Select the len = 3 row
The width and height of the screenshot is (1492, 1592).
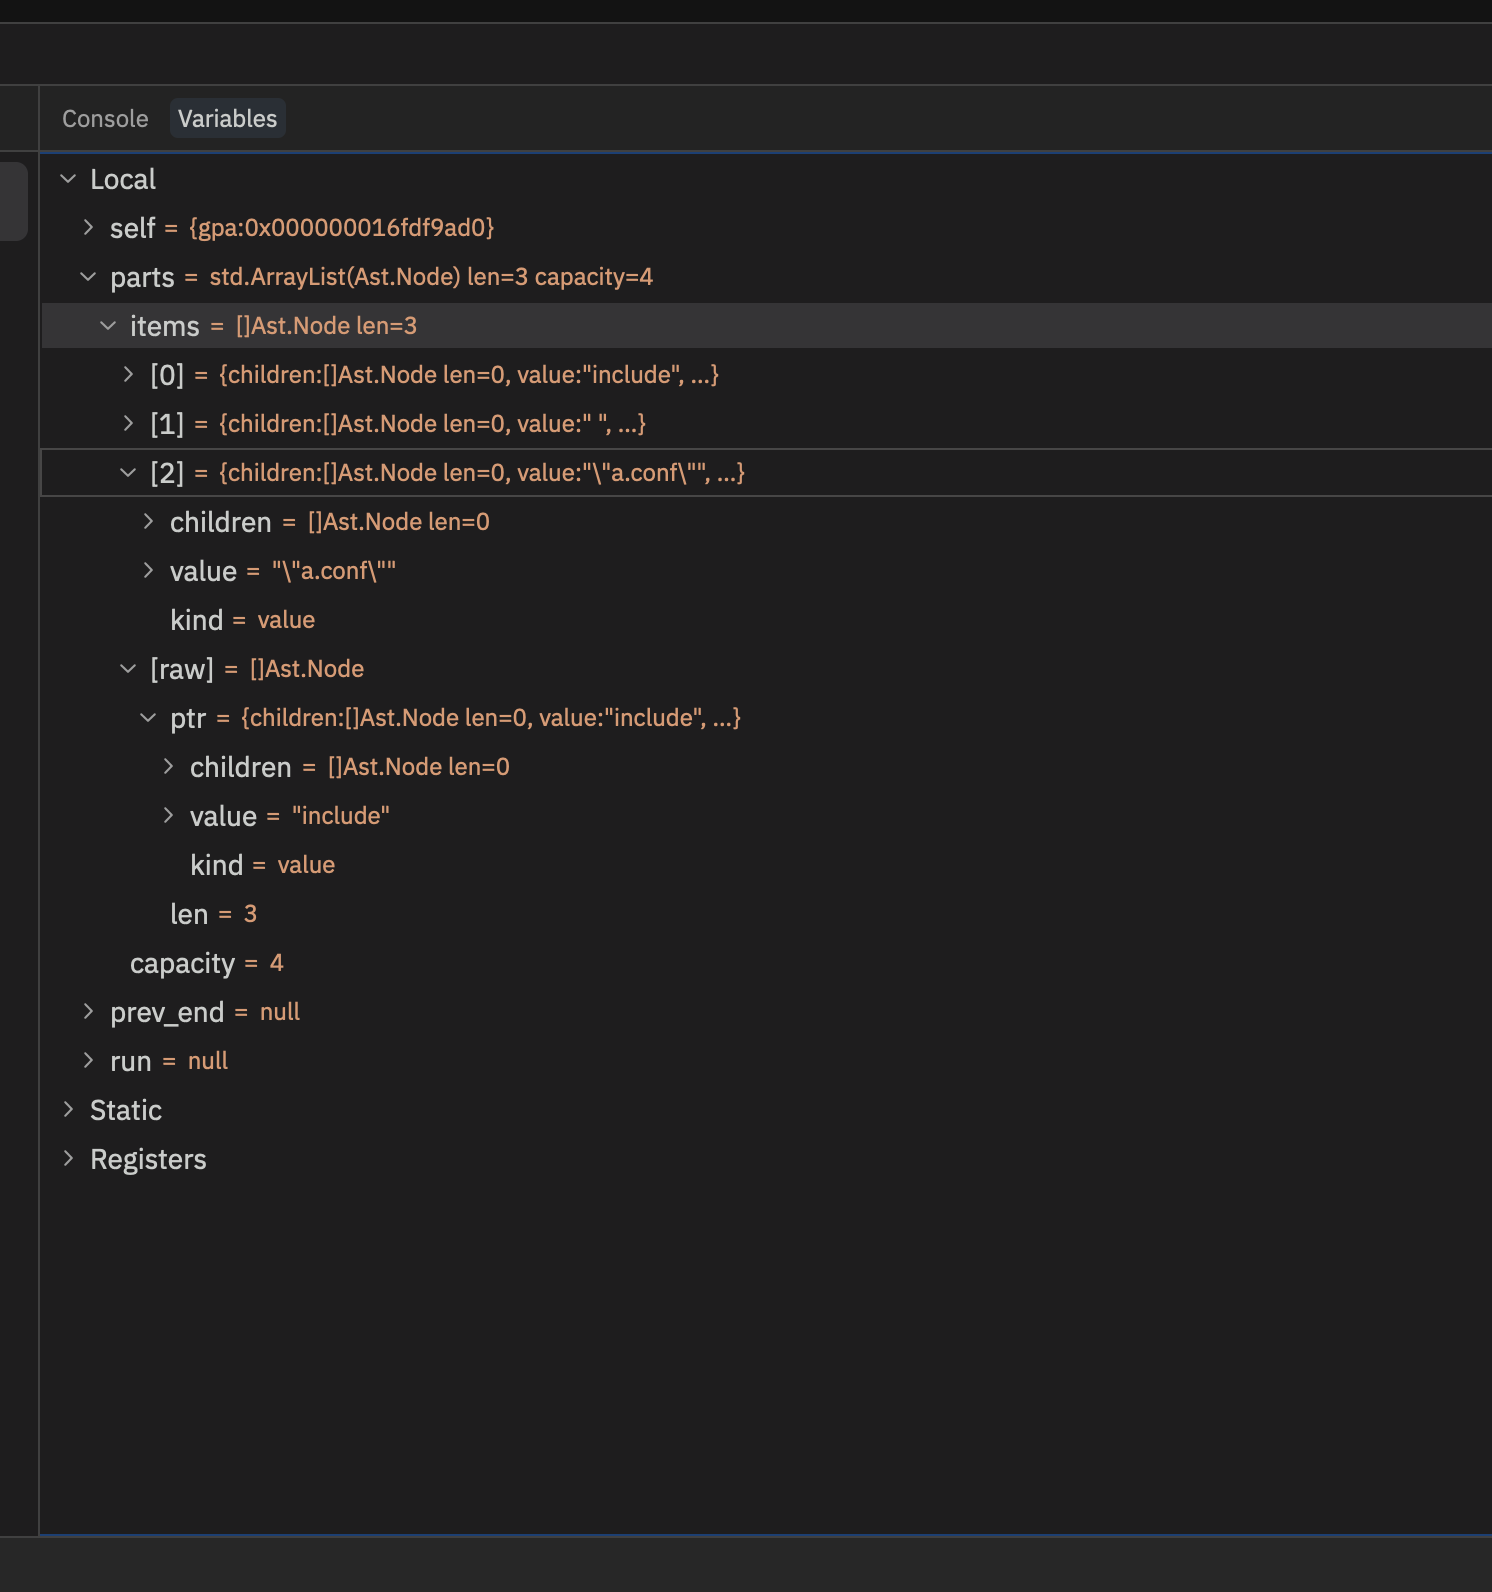pos(767,914)
